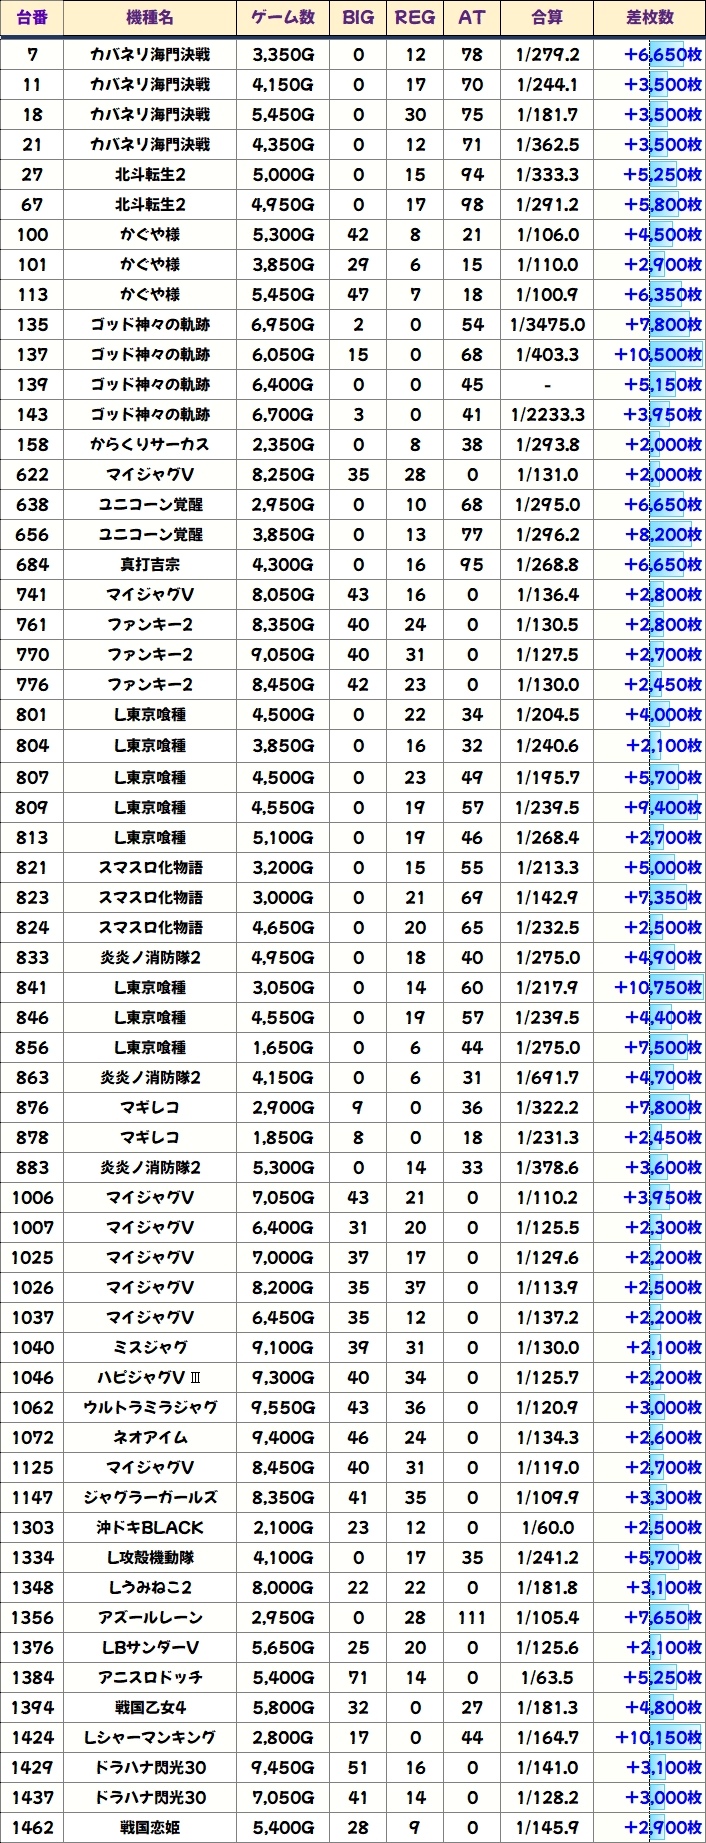
Task: Click the 戦国恋姫 machine name in last row
Action: tap(150, 1828)
